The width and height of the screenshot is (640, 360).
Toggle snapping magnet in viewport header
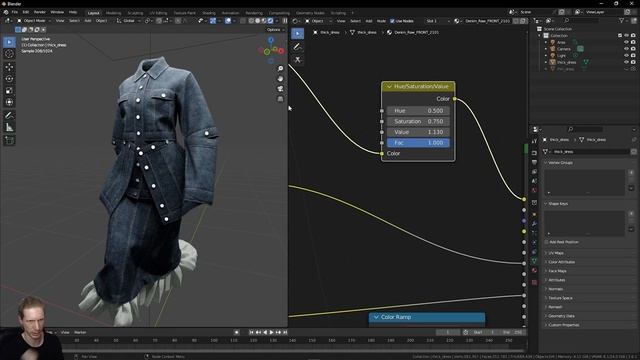click(x=159, y=21)
